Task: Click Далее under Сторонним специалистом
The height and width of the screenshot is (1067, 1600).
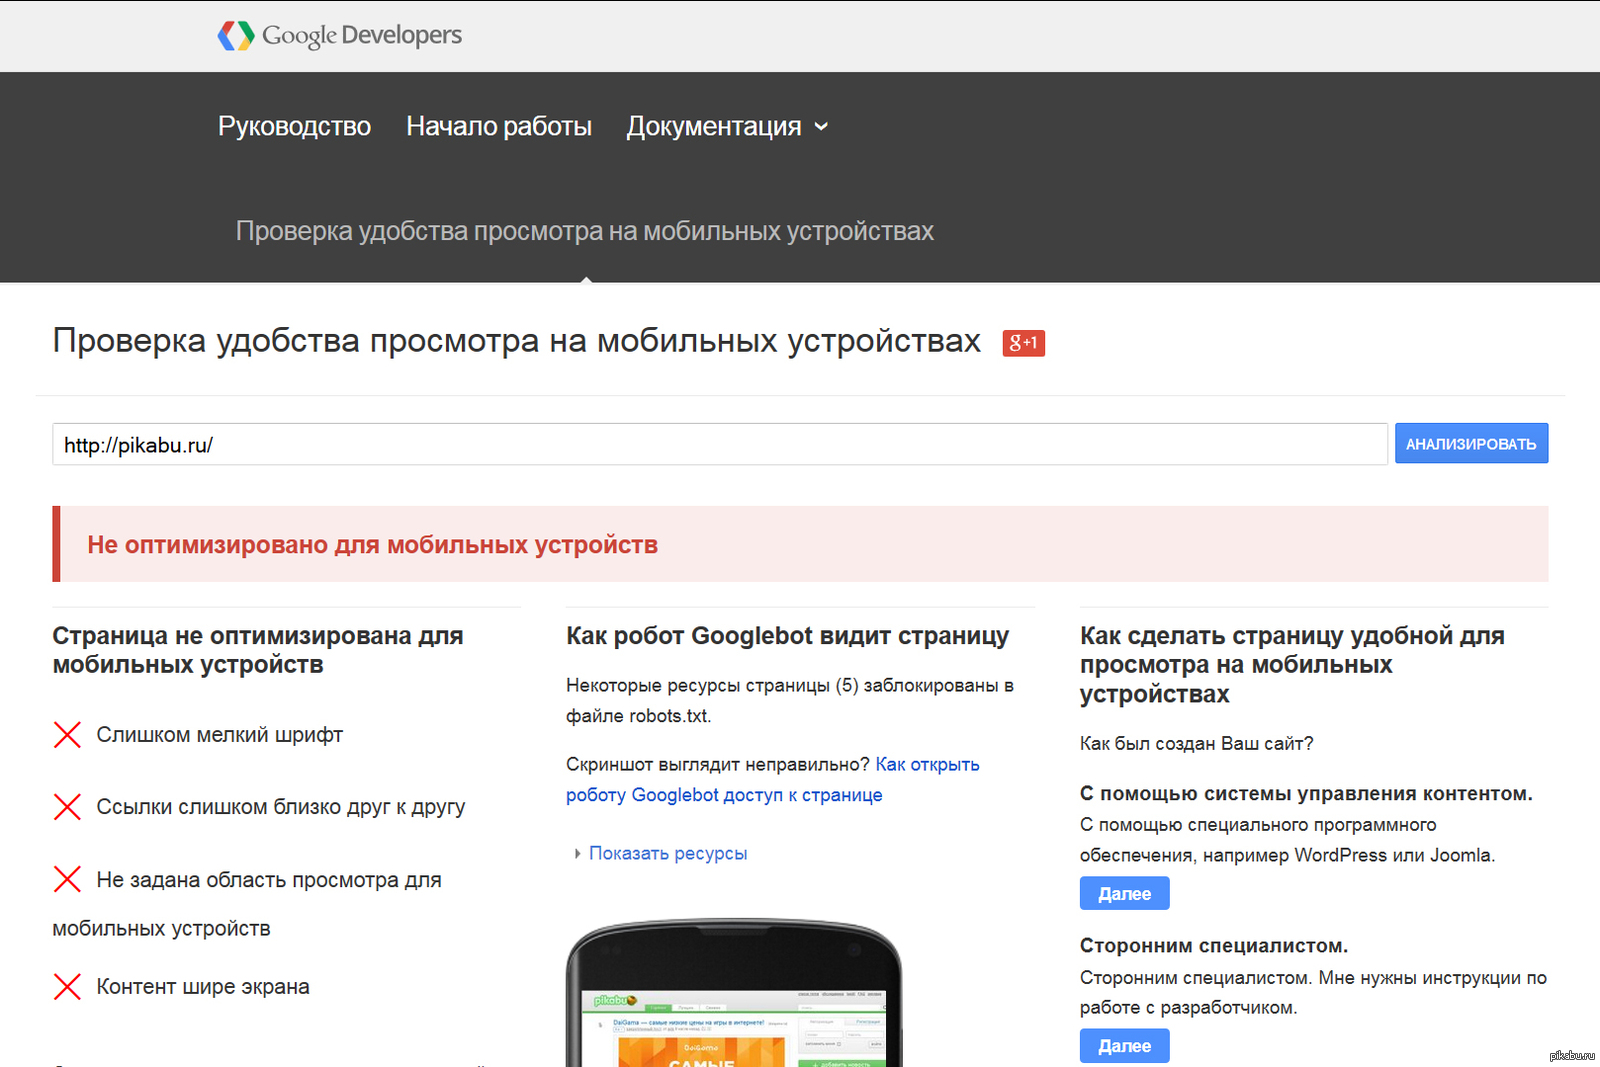Action: click(x=1124, y=1045)
